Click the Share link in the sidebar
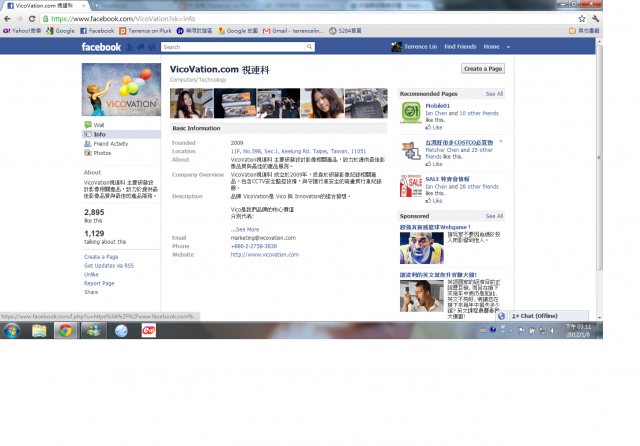Image resolution: width=640 pixels, height=446 pixels. (91, 292)
